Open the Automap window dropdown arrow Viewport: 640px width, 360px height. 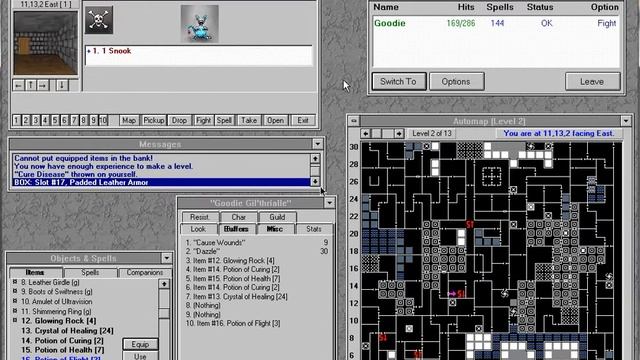tap(626, 121)
